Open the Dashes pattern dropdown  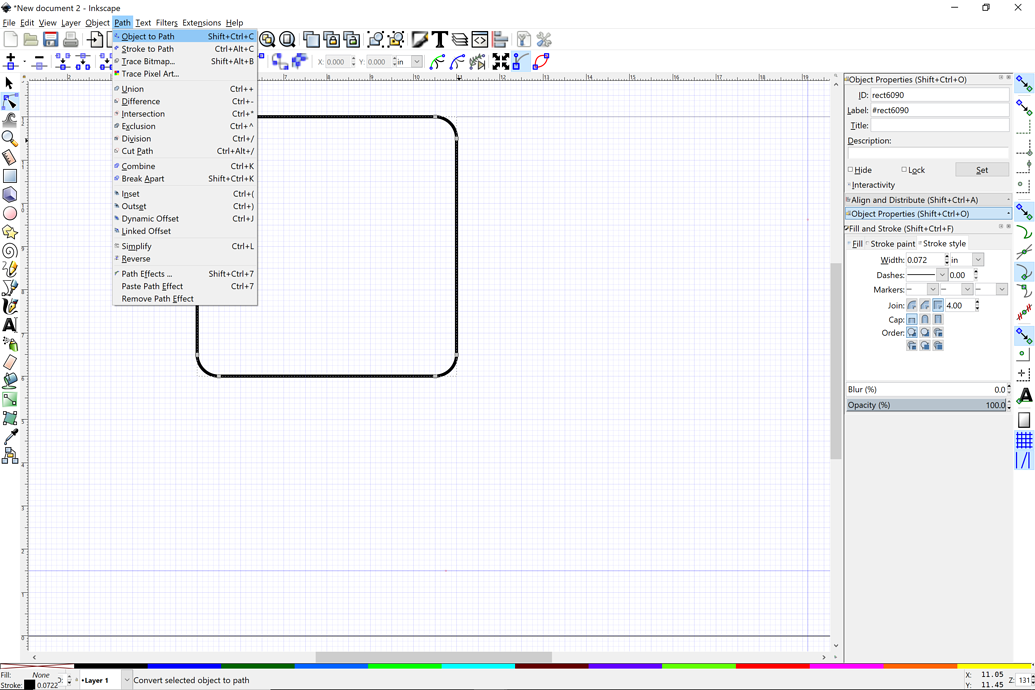(x=942, y=275)
